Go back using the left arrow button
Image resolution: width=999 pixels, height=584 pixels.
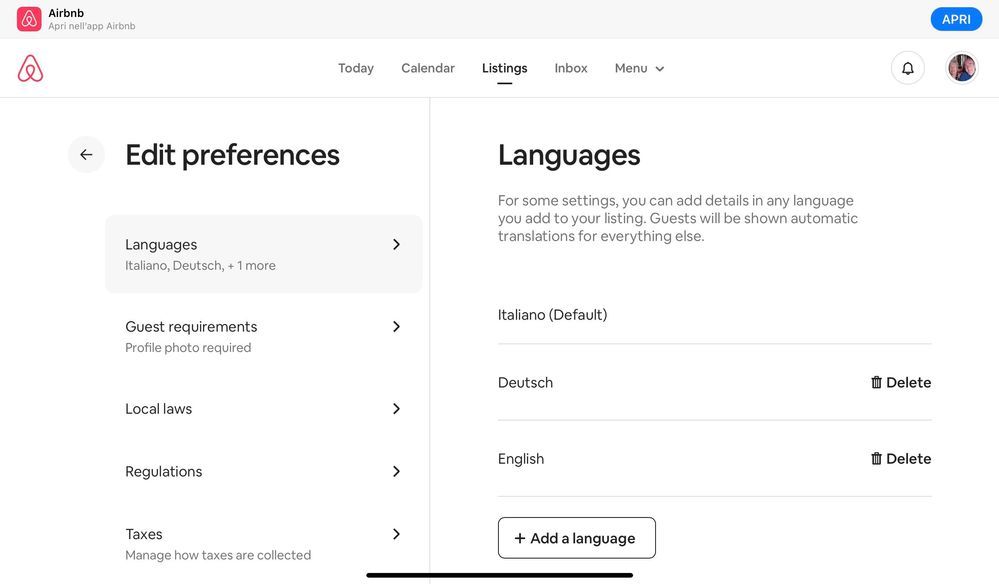(x=86, y=155)
